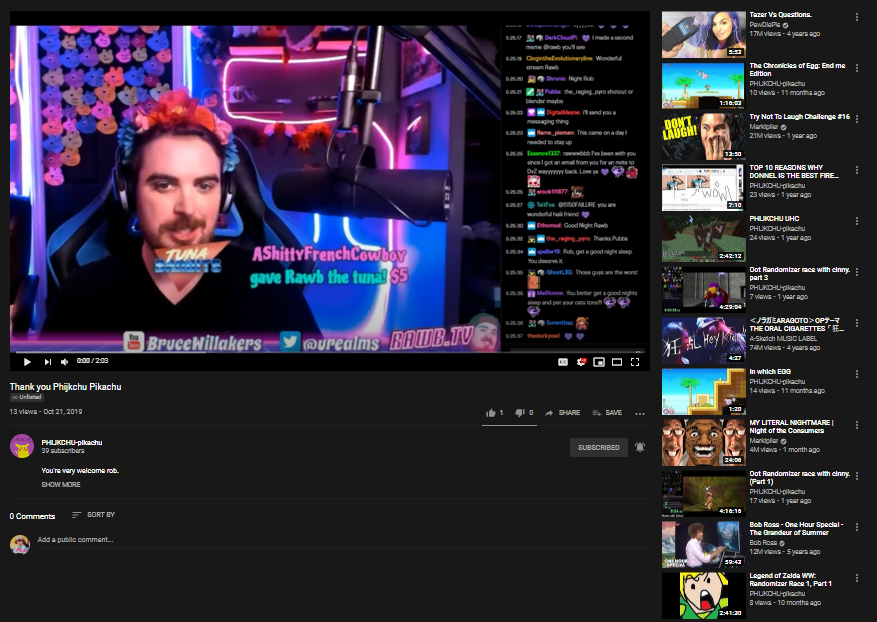Expand description with SHOW MORE
Viewport: 877px width, 622px height.
61,484
